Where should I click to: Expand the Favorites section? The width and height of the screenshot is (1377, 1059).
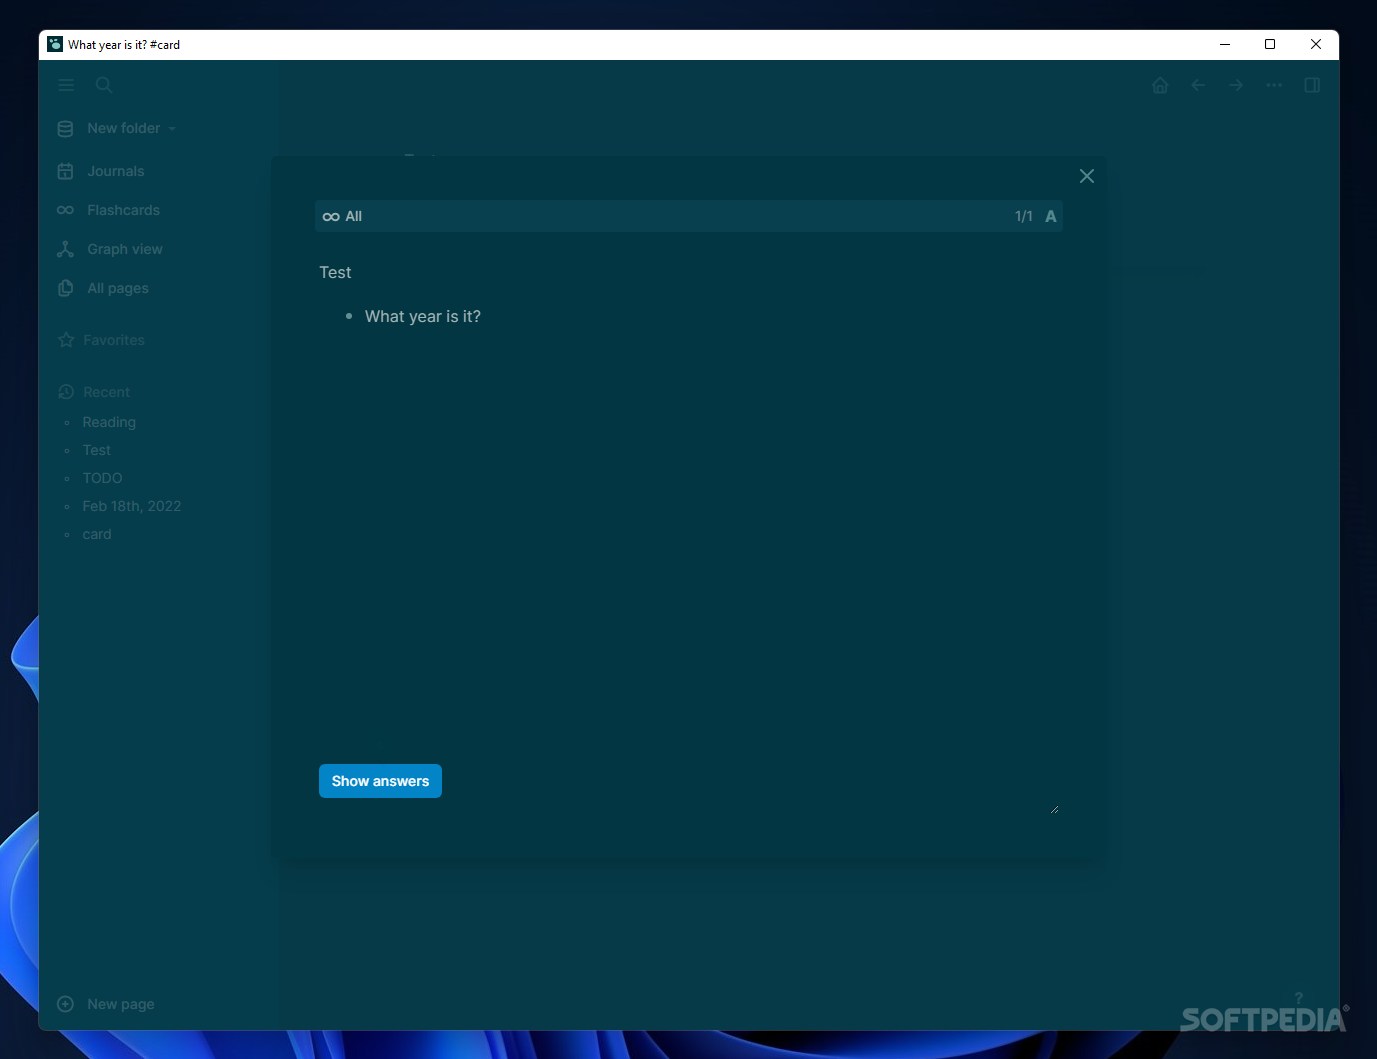point(114,340)
